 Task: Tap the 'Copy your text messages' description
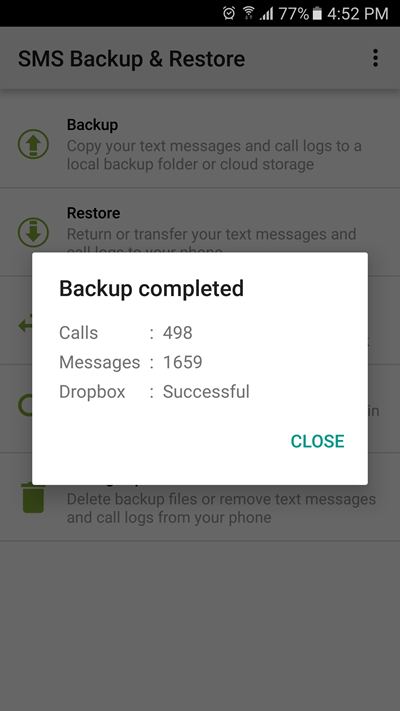(214, 155)
